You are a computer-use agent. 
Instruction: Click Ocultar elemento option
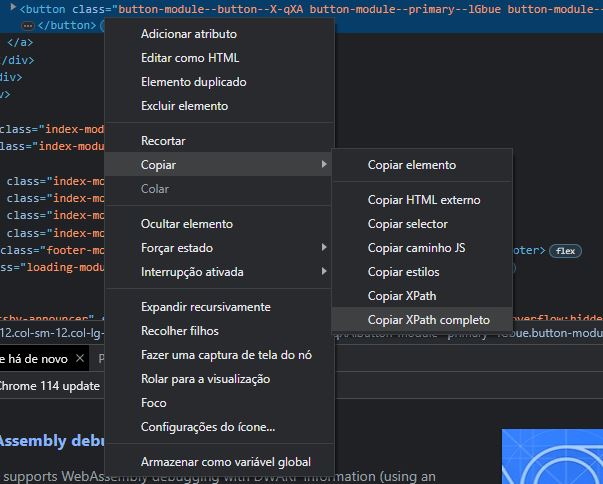click(x=187, y=224)
